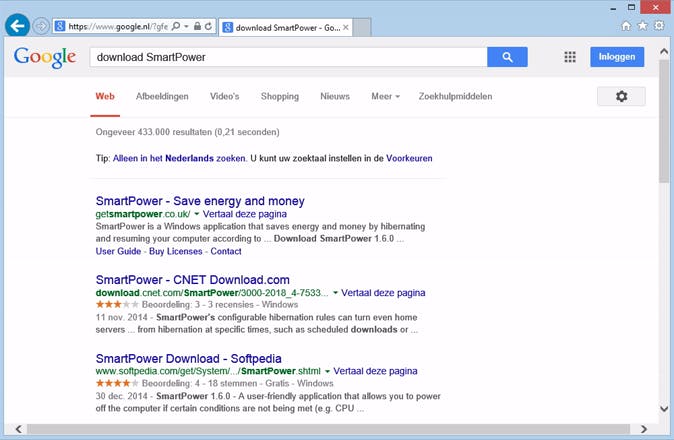Open the address bar dropdown arrow

click(x=186, y=26)
